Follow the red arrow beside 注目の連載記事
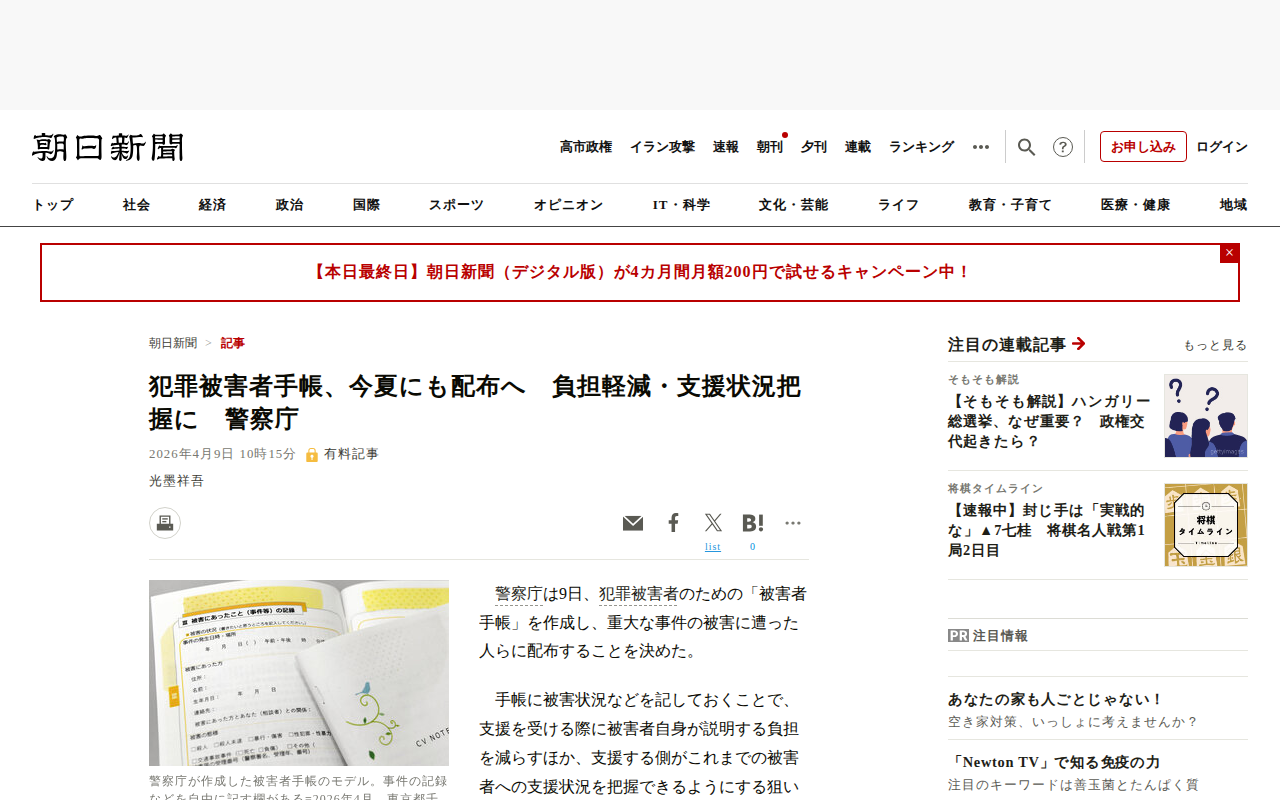This screenshot has width=1280, height=800. 1078,344
